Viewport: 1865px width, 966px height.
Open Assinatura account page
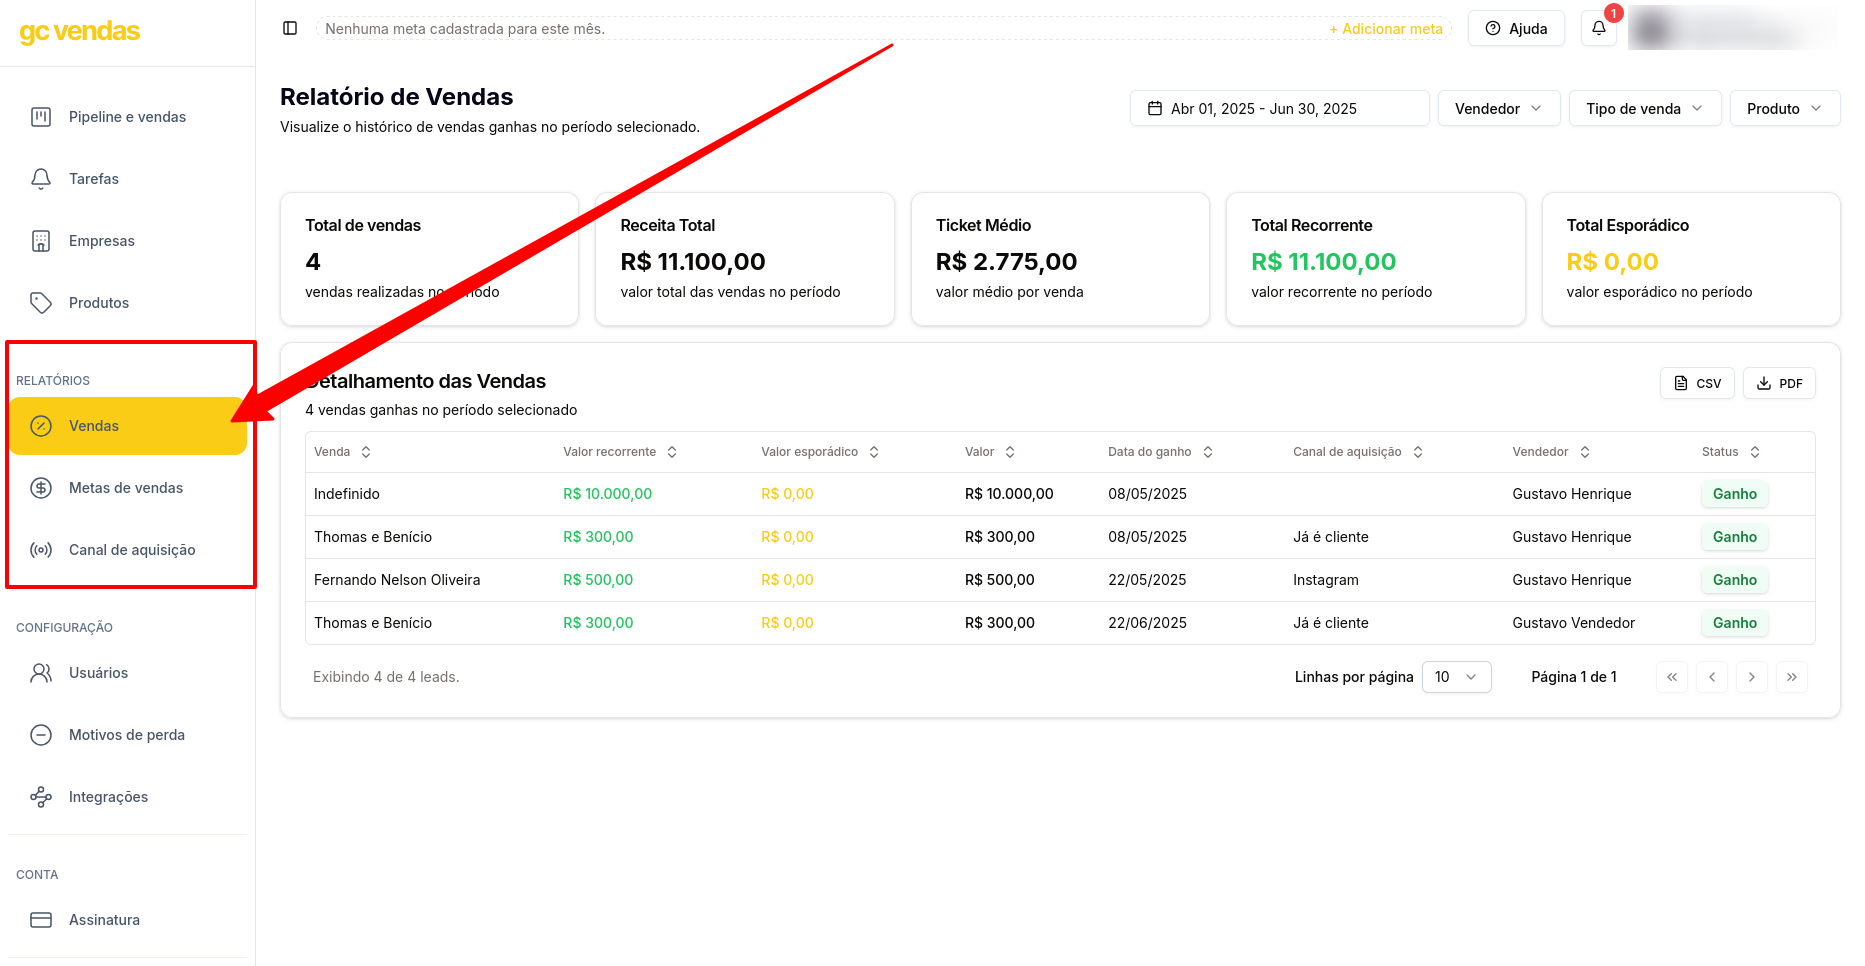pyautogui.click(x=128, y=920)
